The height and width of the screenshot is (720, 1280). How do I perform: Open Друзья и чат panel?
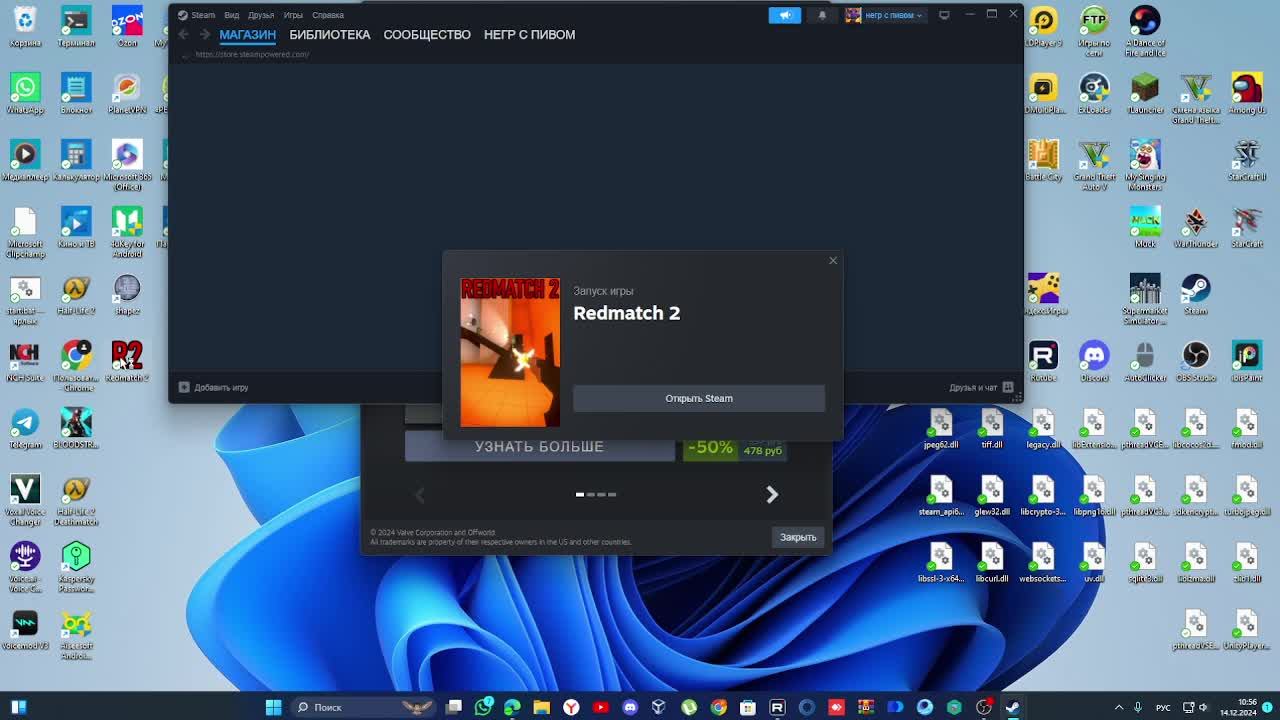(981, 387)
